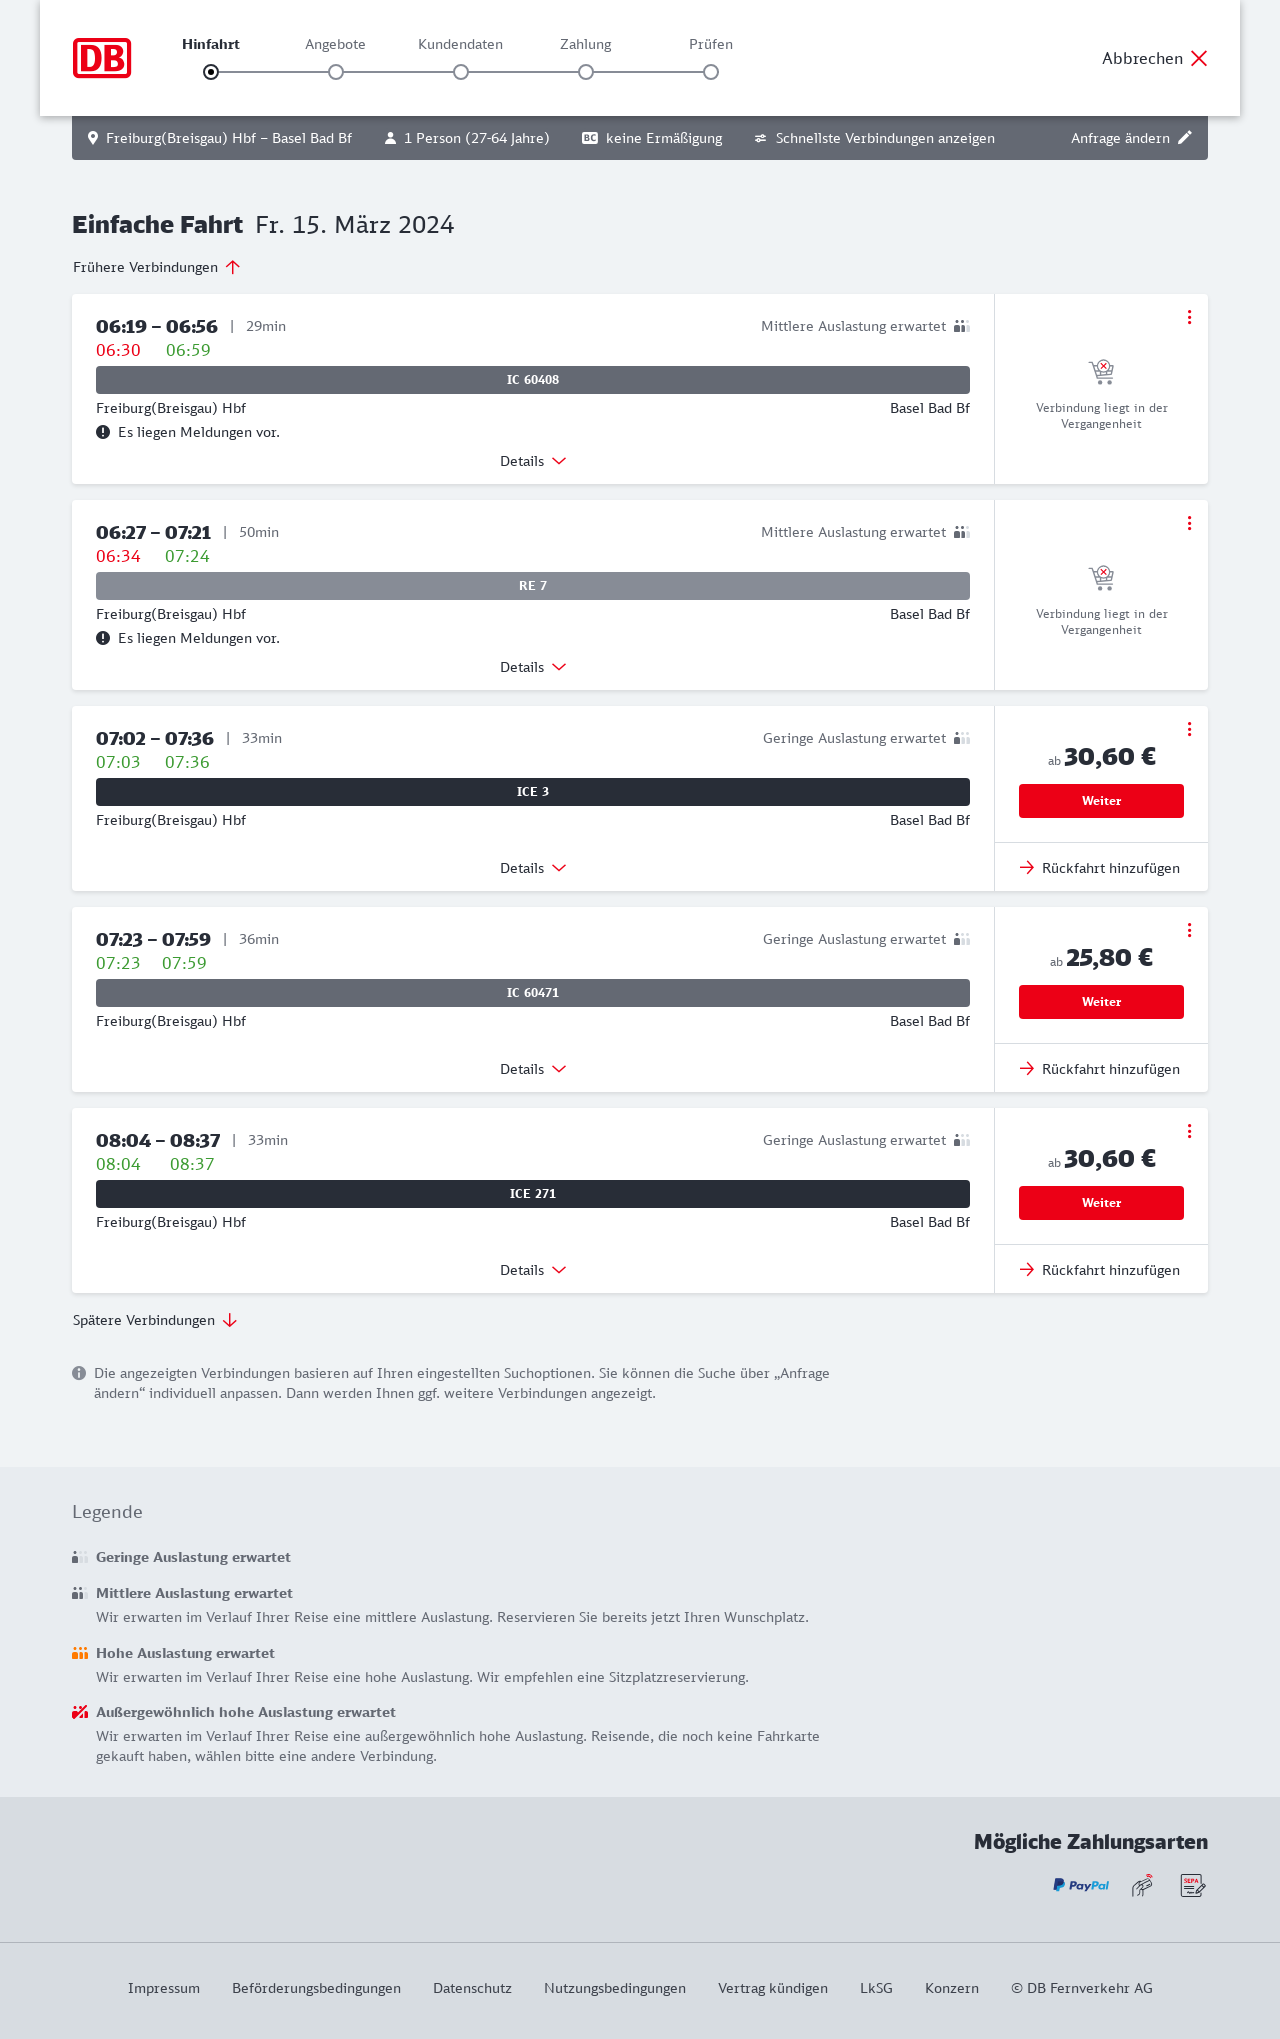
Task: Click the PayPal payment icon
Action: pyautogui.click(x=1081, y=1885)
